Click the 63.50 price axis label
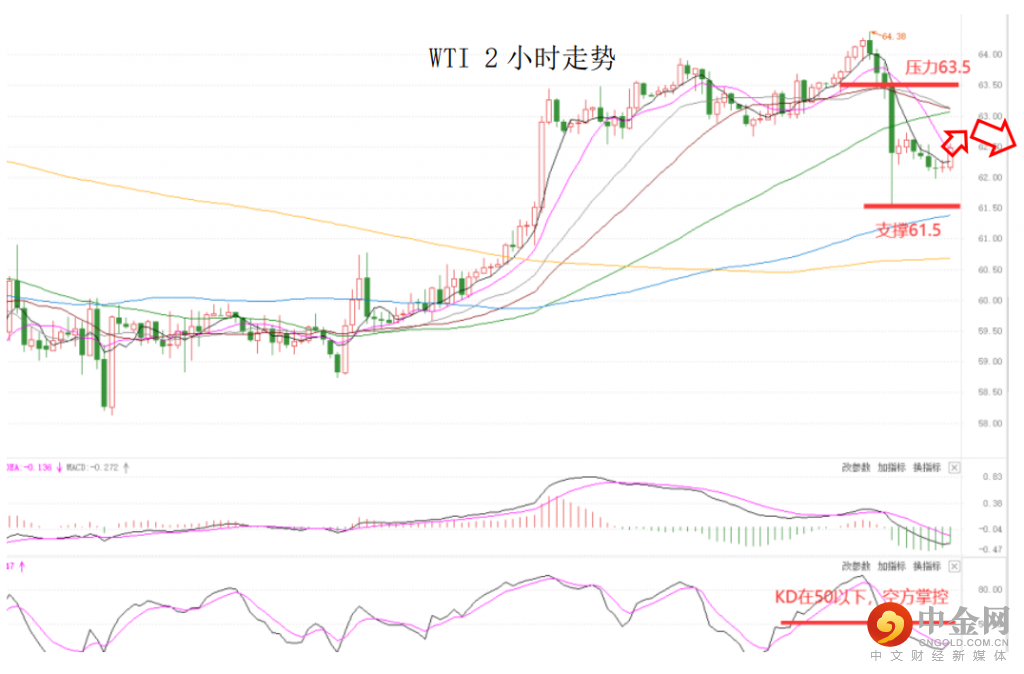This screenshot has width=1024, height=674. coord(990,85)
